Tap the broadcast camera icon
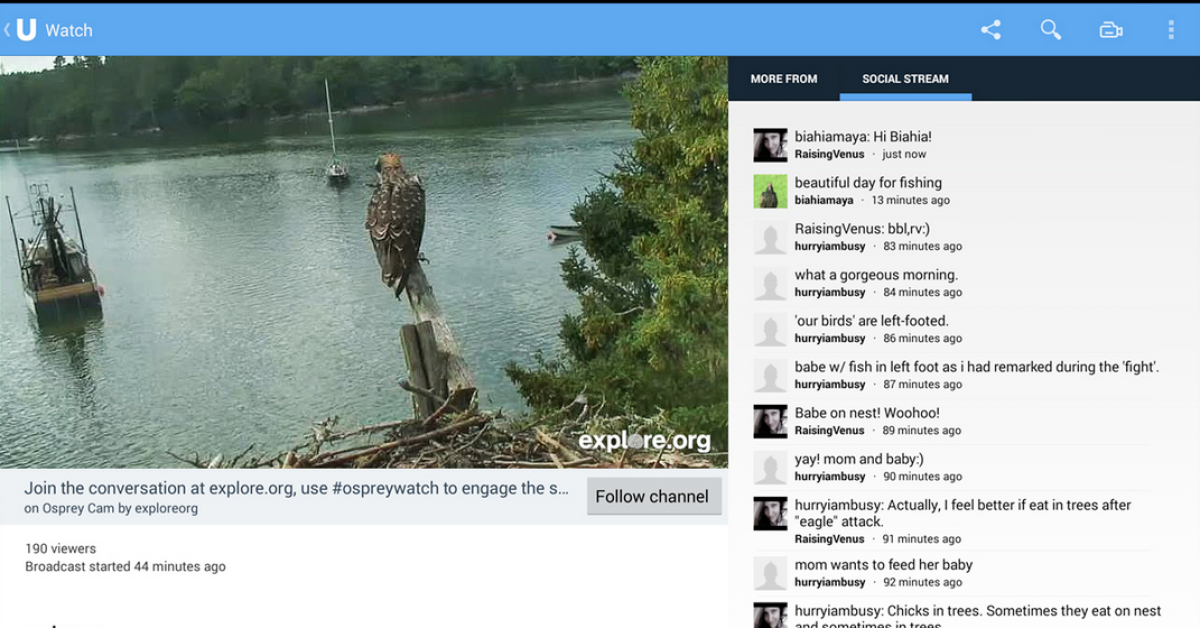 (1110, 30)
